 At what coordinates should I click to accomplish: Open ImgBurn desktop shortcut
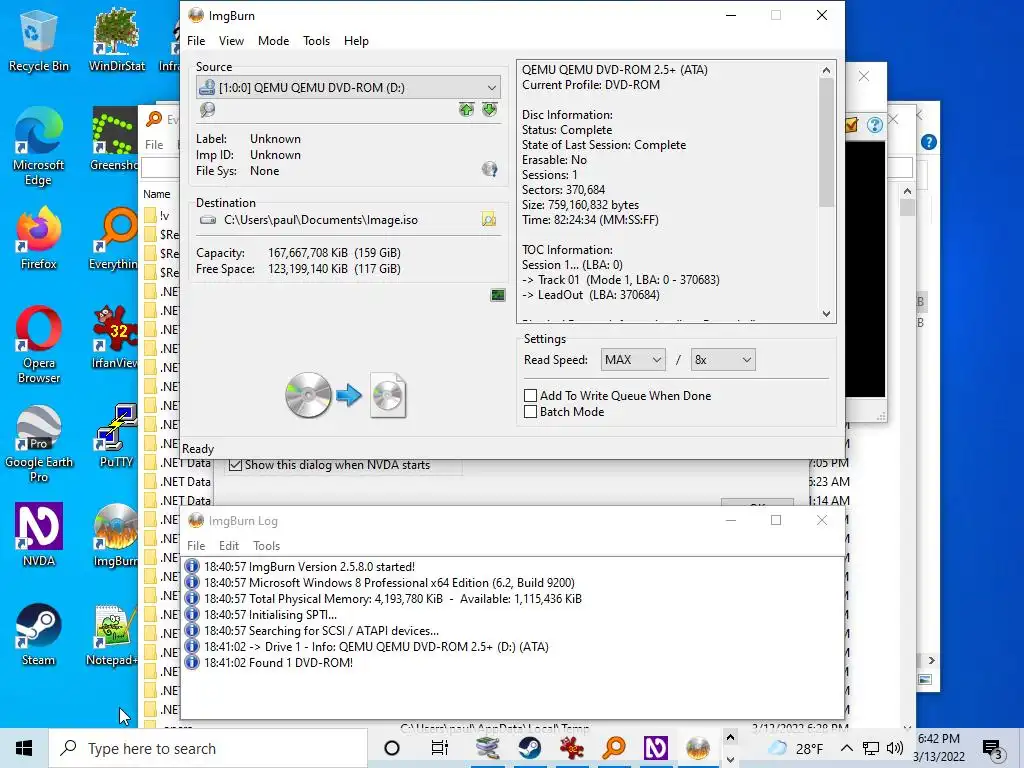click(x=115, y=536)
